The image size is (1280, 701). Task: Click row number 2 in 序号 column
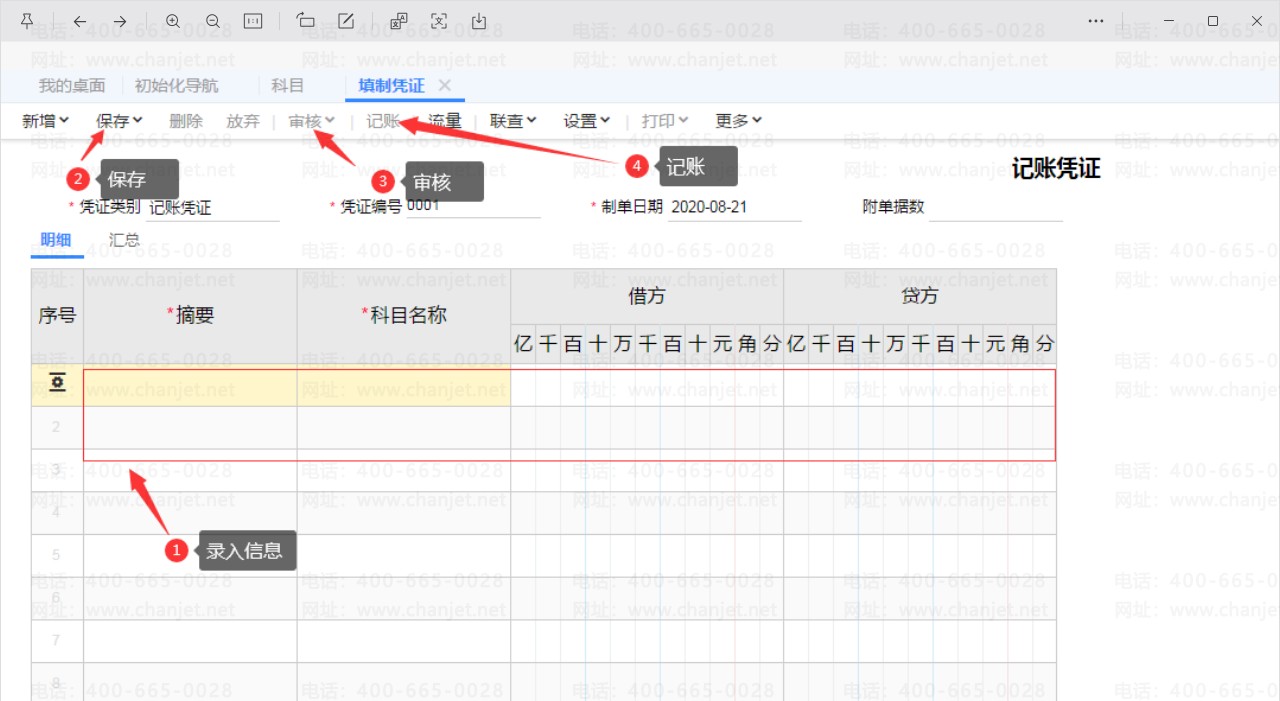tap(57, 427)
